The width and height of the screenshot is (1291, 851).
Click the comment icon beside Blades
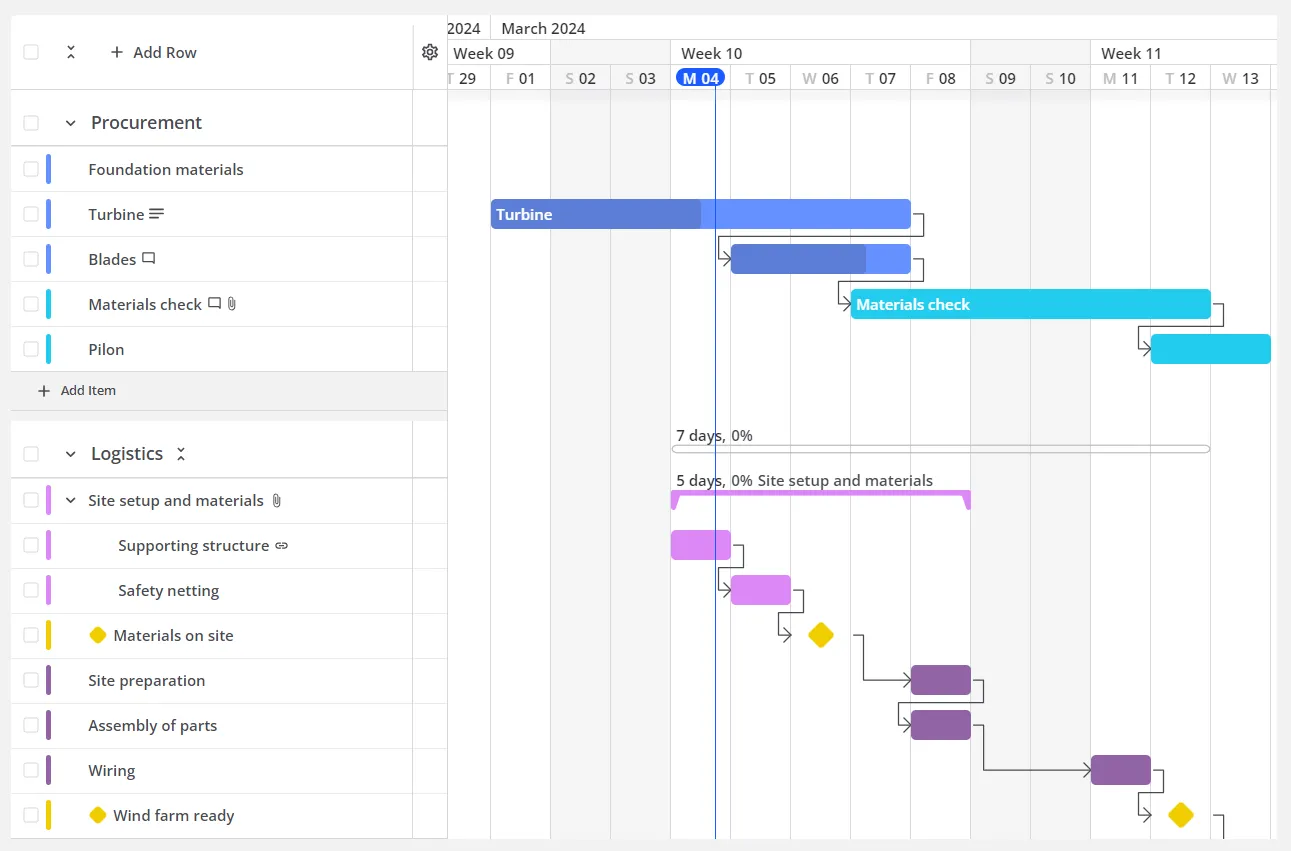[x=149, y=258]
